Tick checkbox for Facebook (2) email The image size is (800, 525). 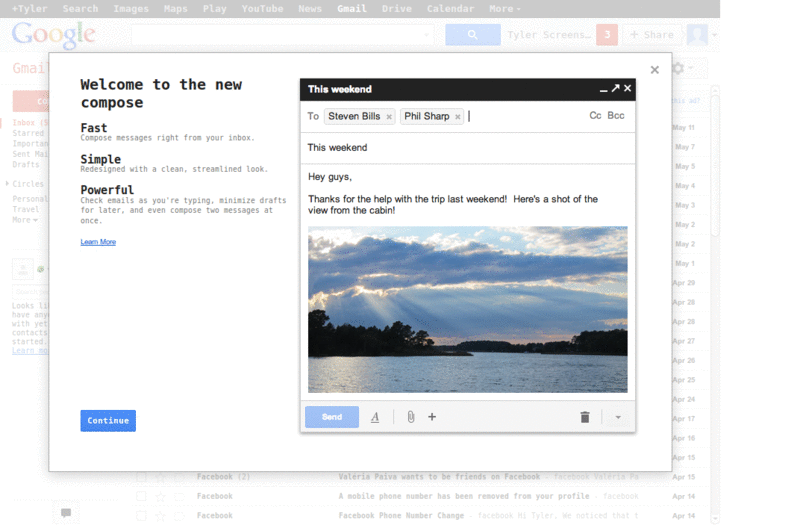(x=141, y=477)
